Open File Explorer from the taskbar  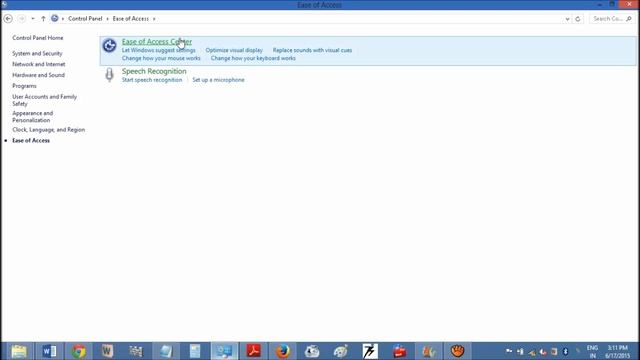click(19, 351)
